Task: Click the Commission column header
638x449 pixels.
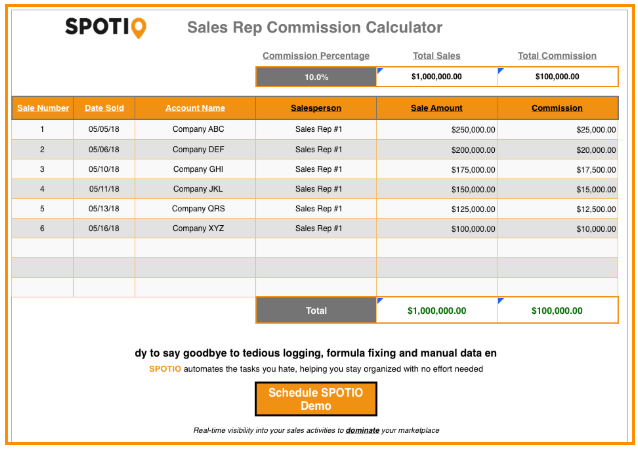Action: (557, 108)
